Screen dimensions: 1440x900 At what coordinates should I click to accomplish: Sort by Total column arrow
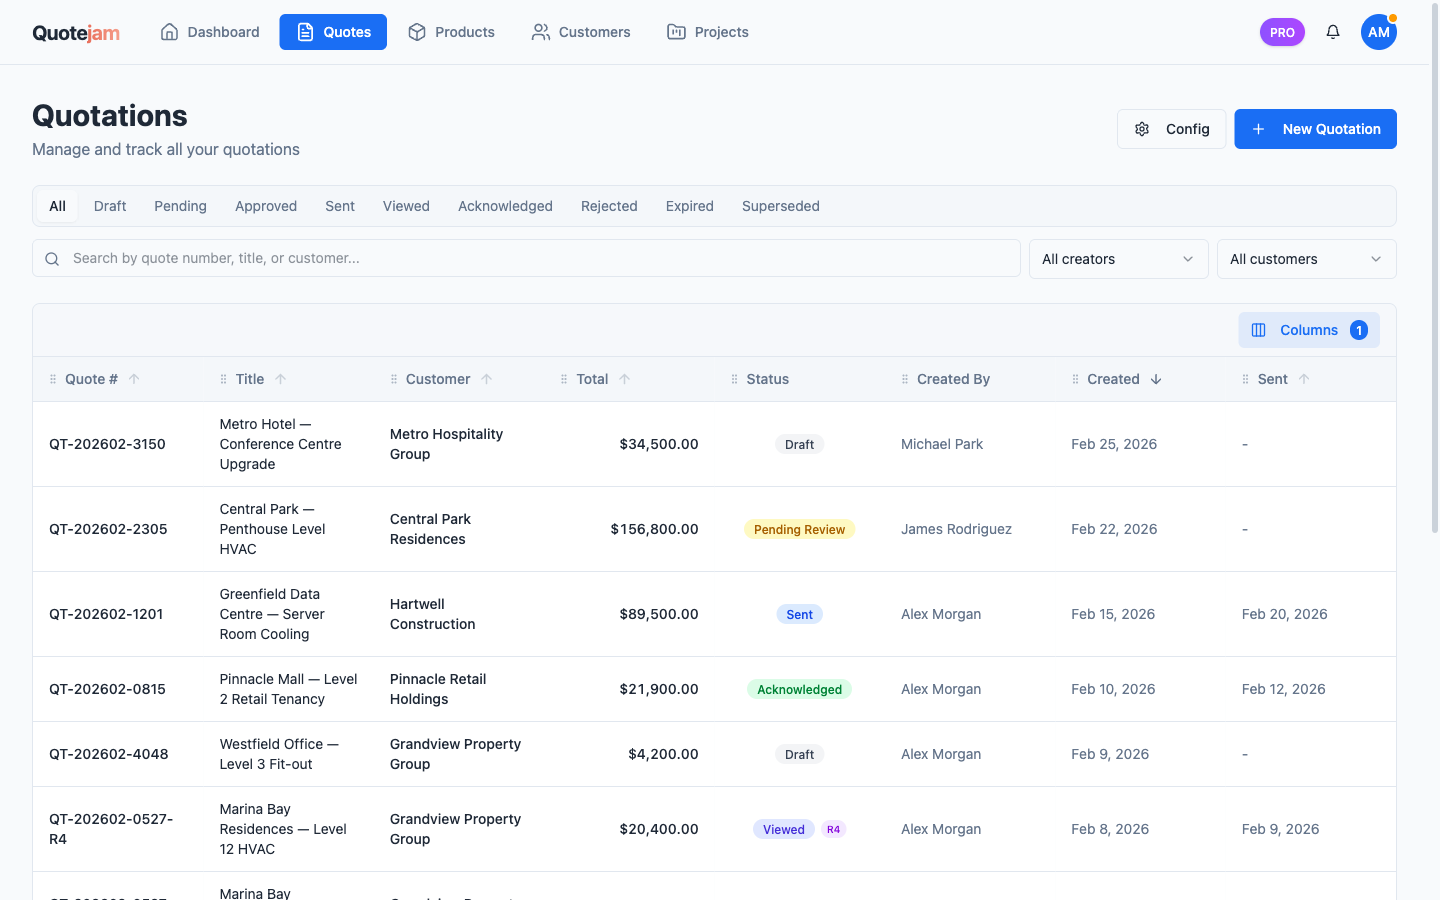click(x=624, y=379)
